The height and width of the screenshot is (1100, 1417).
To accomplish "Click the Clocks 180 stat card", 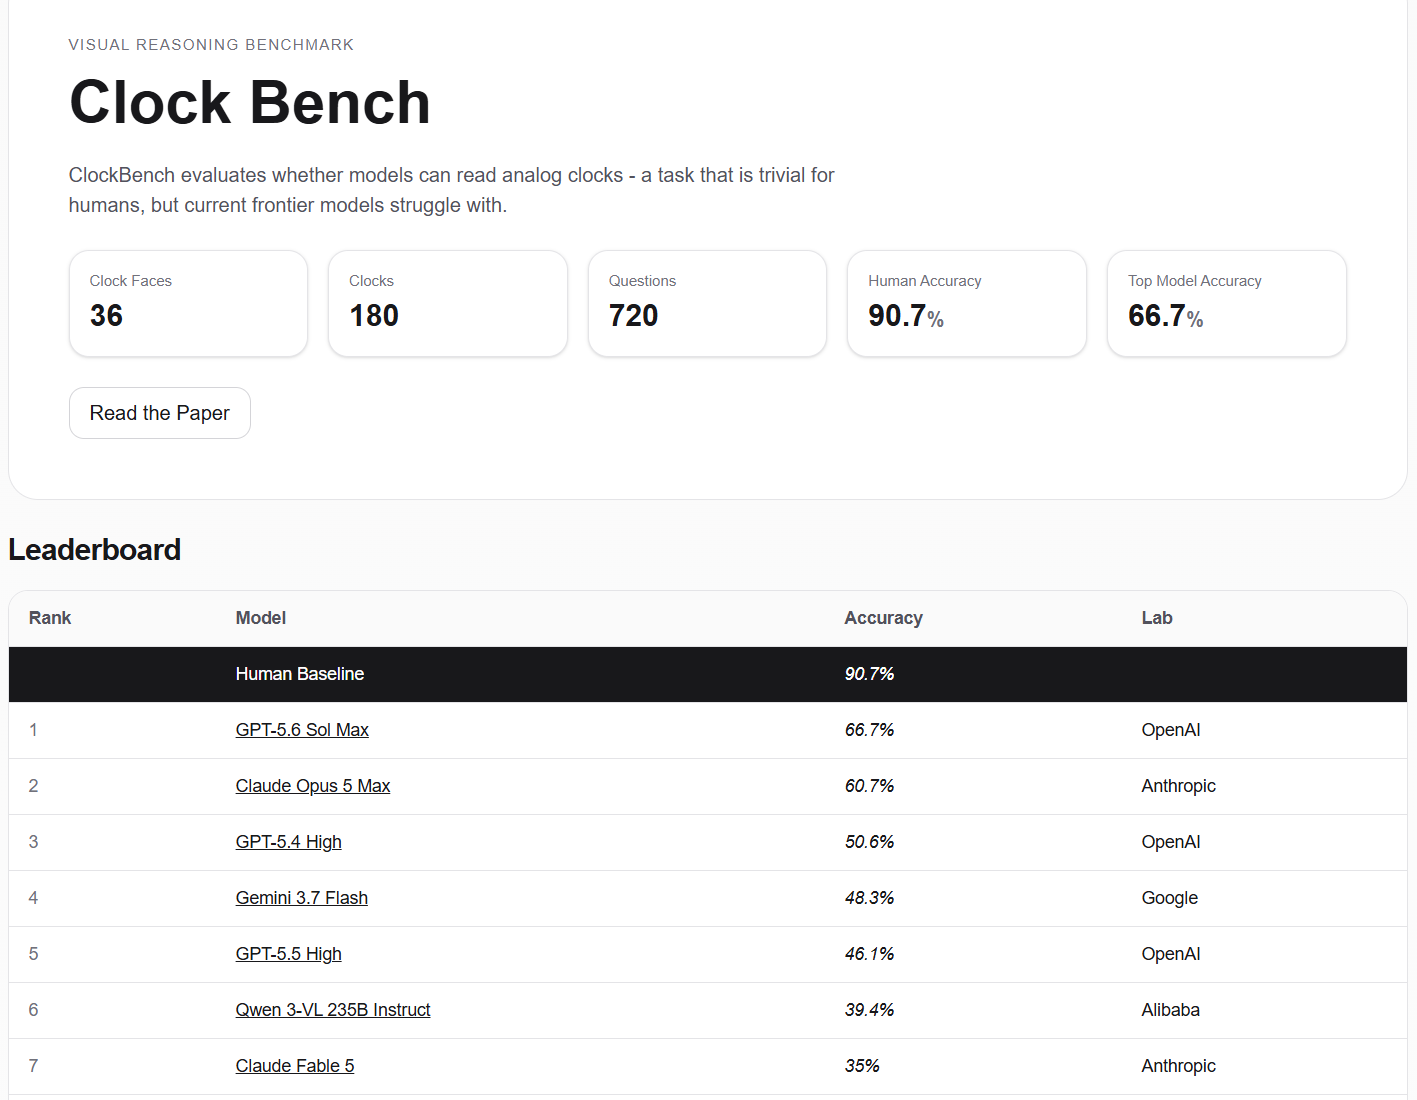I will point(448,303).
